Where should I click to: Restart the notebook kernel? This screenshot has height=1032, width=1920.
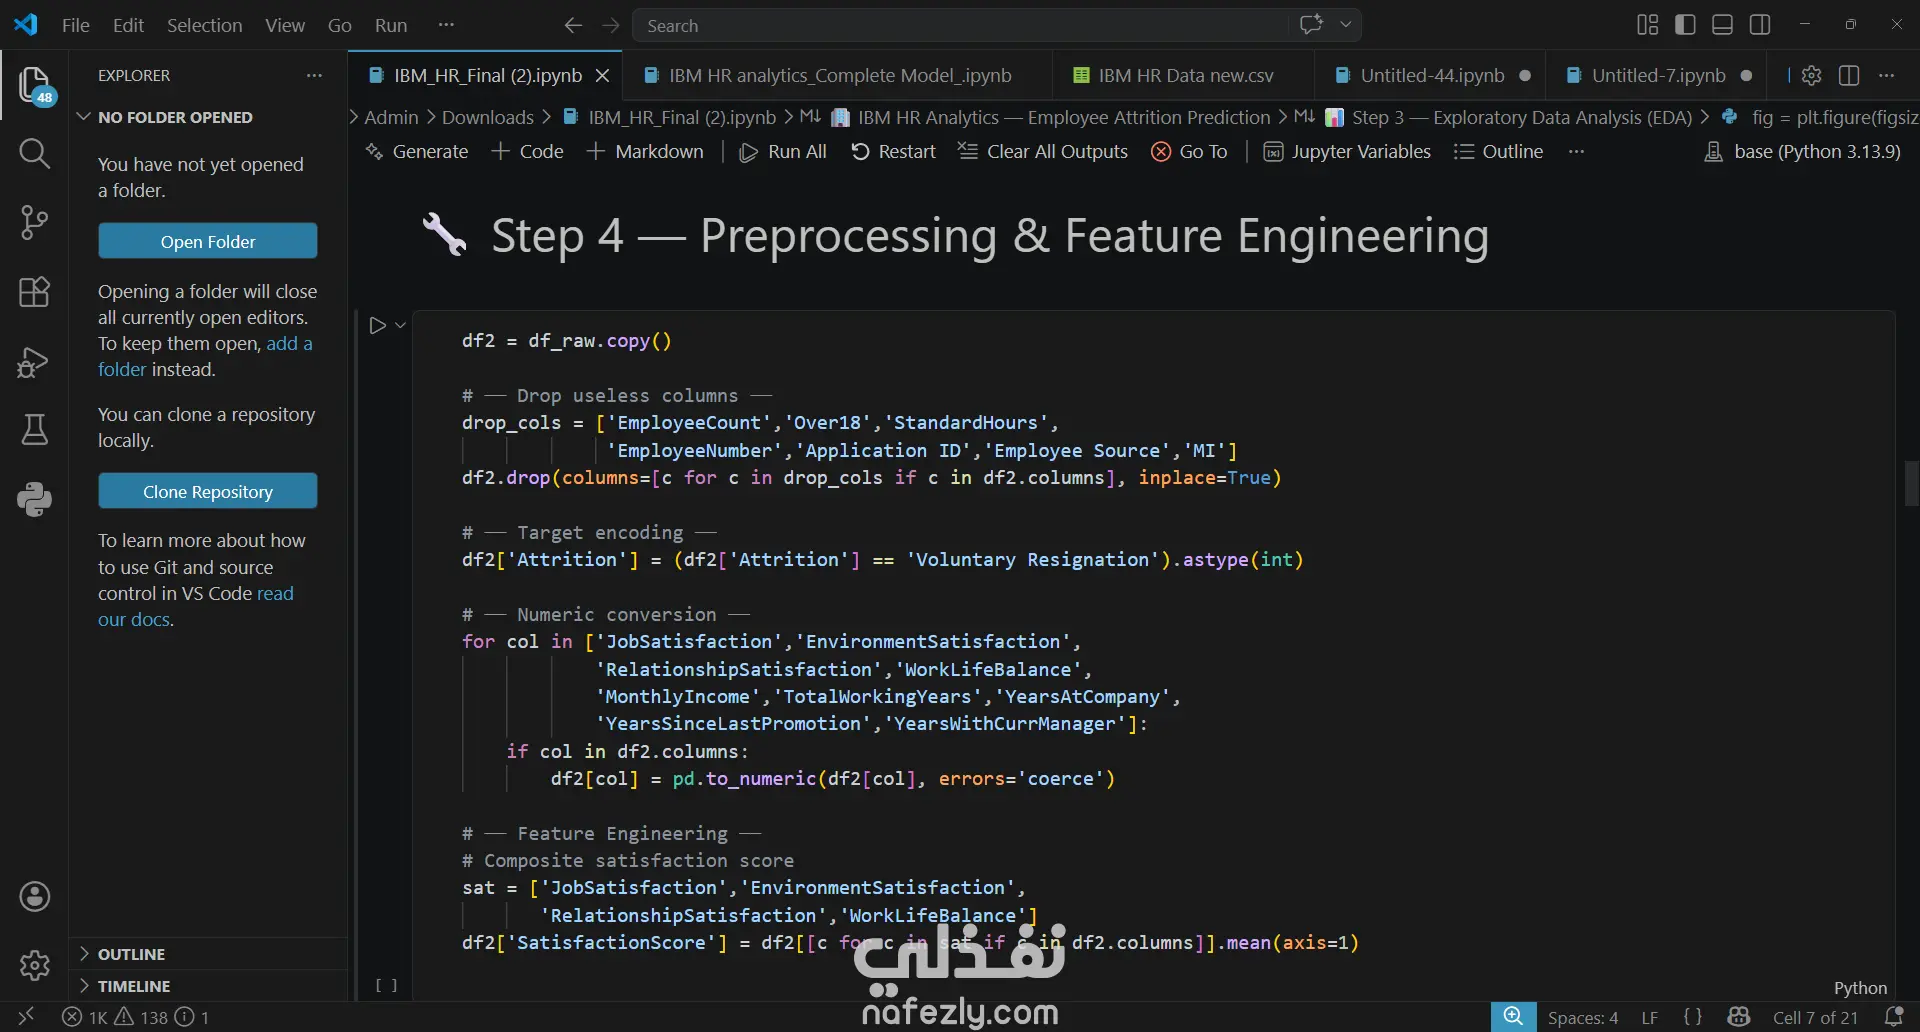pos(893,151)
